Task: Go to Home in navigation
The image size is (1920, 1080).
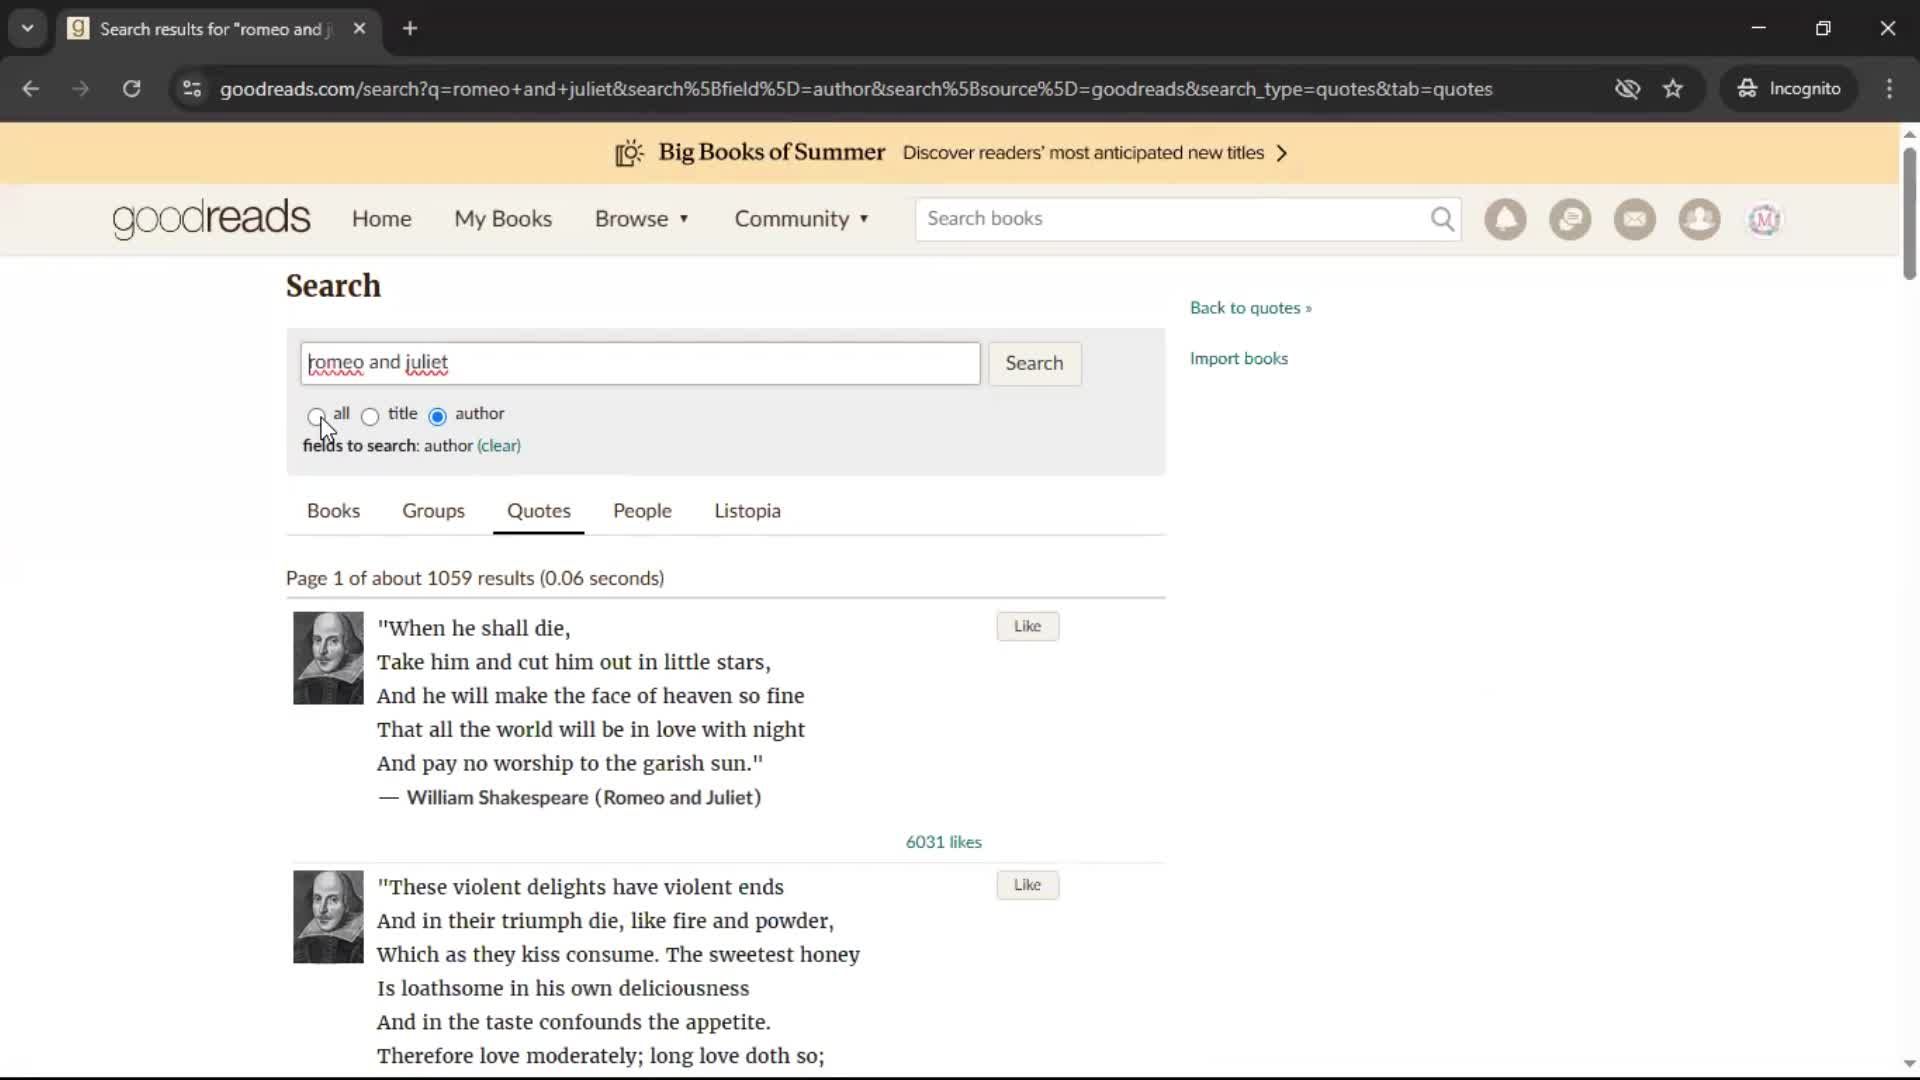Action: pyautogui.click(x=381, y=219)
